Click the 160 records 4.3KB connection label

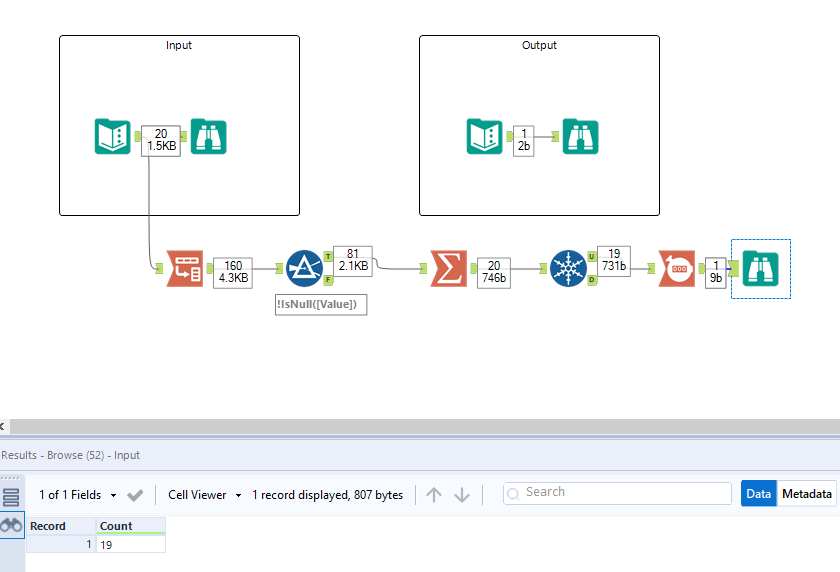[233, 272]
